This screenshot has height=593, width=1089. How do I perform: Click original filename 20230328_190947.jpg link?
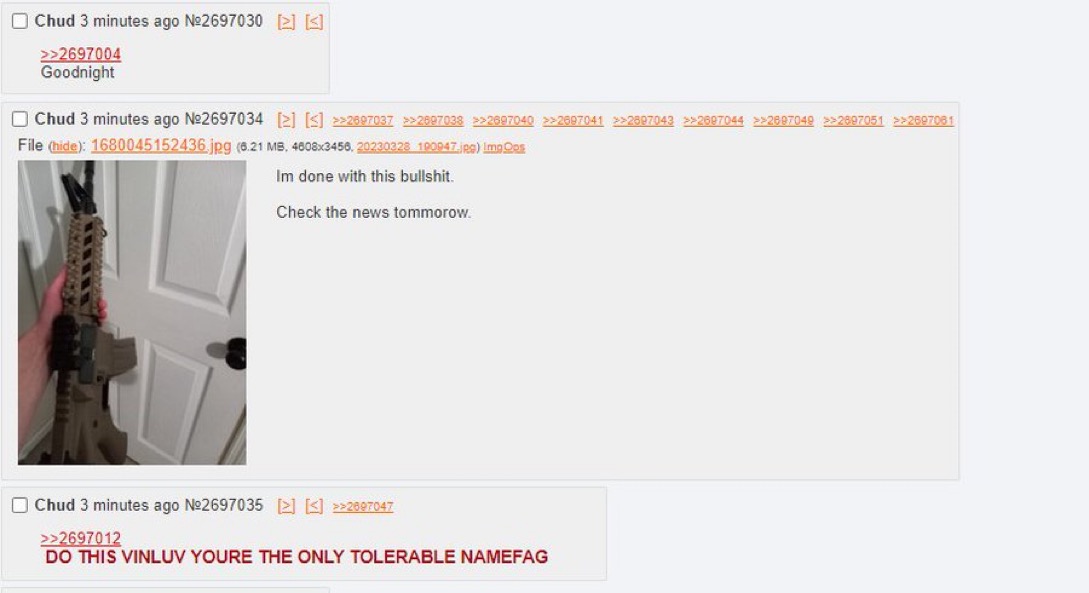[x=417, y=147]
